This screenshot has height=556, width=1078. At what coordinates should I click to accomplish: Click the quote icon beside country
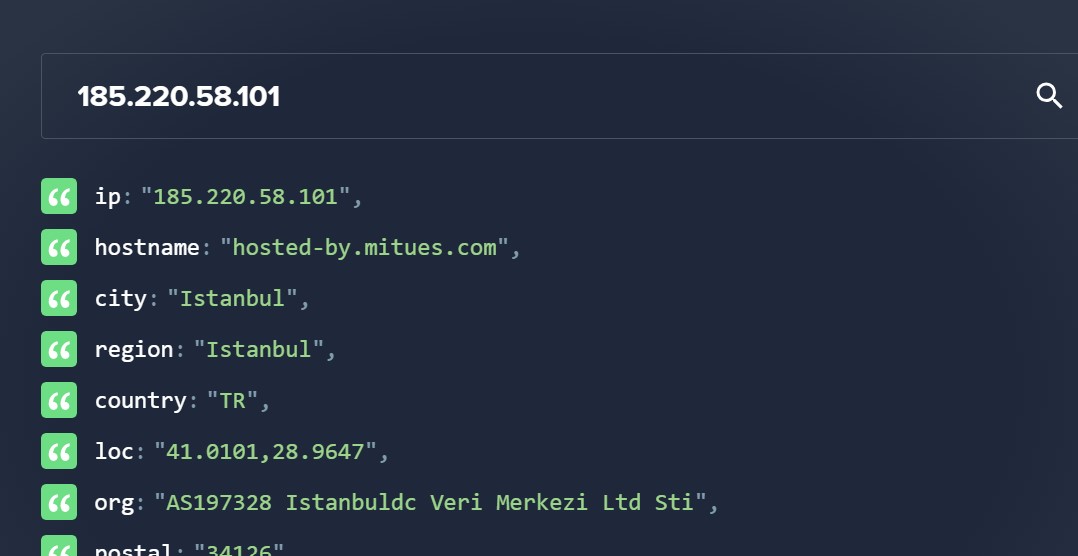(x=59, y=401)
